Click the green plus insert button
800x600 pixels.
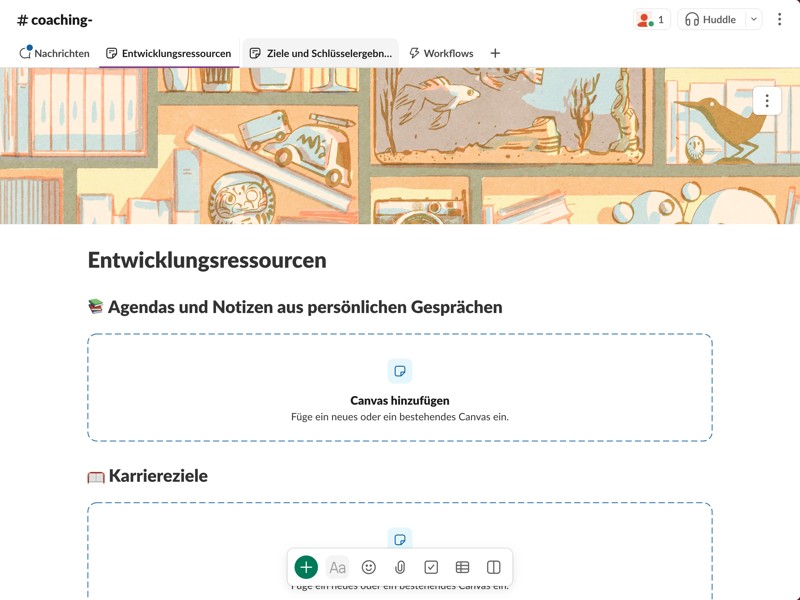[x=306, y=567]
